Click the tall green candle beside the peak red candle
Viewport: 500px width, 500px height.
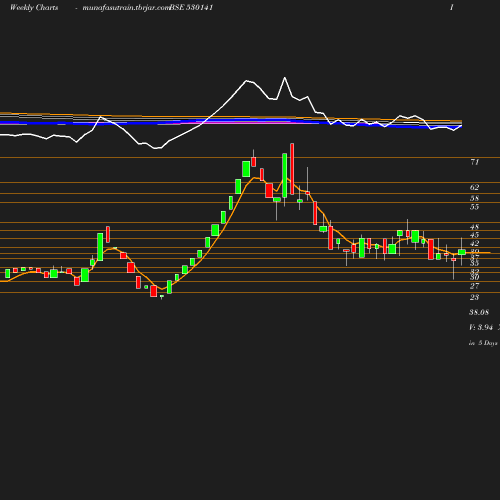pyautogui.click(x=284, y=176)
